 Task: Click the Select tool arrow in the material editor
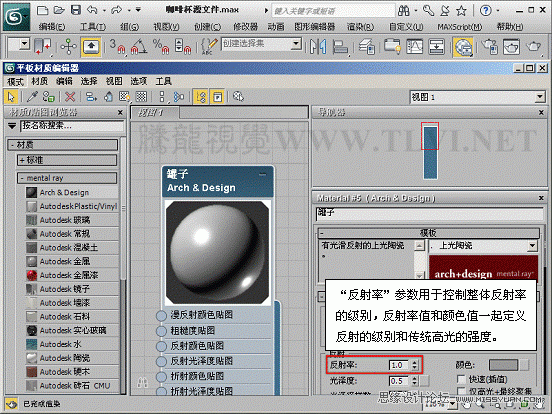coord(11,96)
